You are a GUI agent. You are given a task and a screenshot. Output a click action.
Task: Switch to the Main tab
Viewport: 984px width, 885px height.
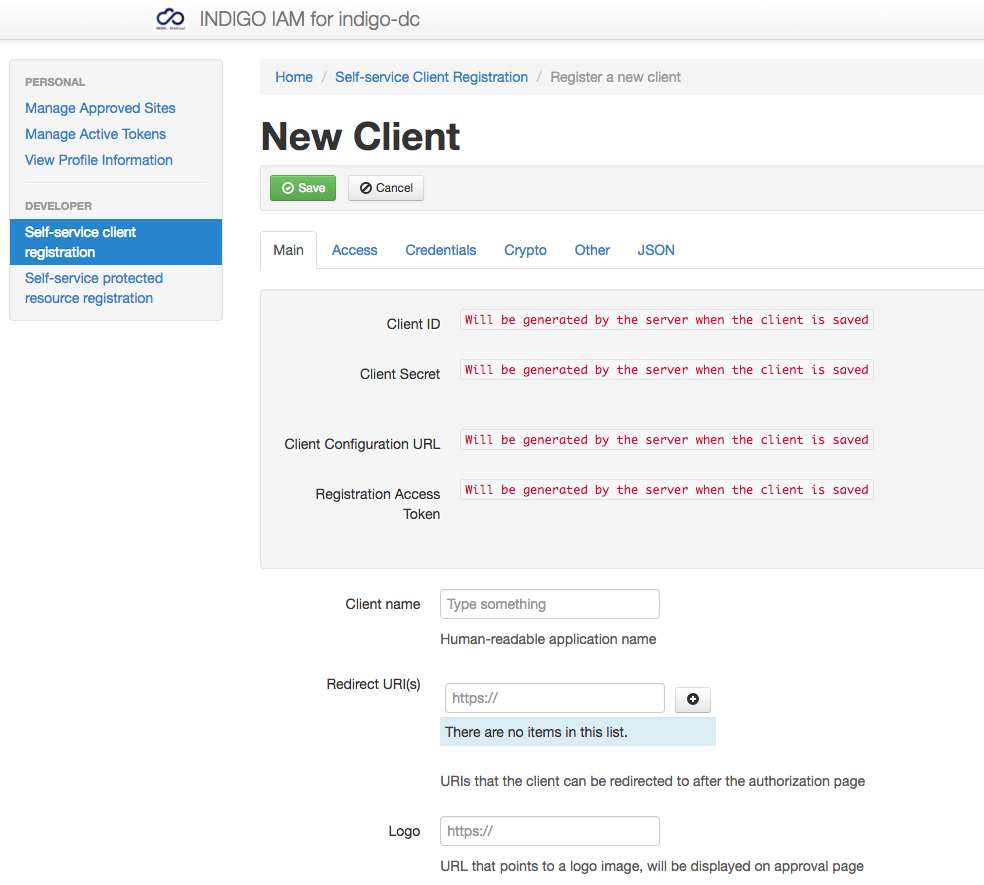tap(289, 250)
